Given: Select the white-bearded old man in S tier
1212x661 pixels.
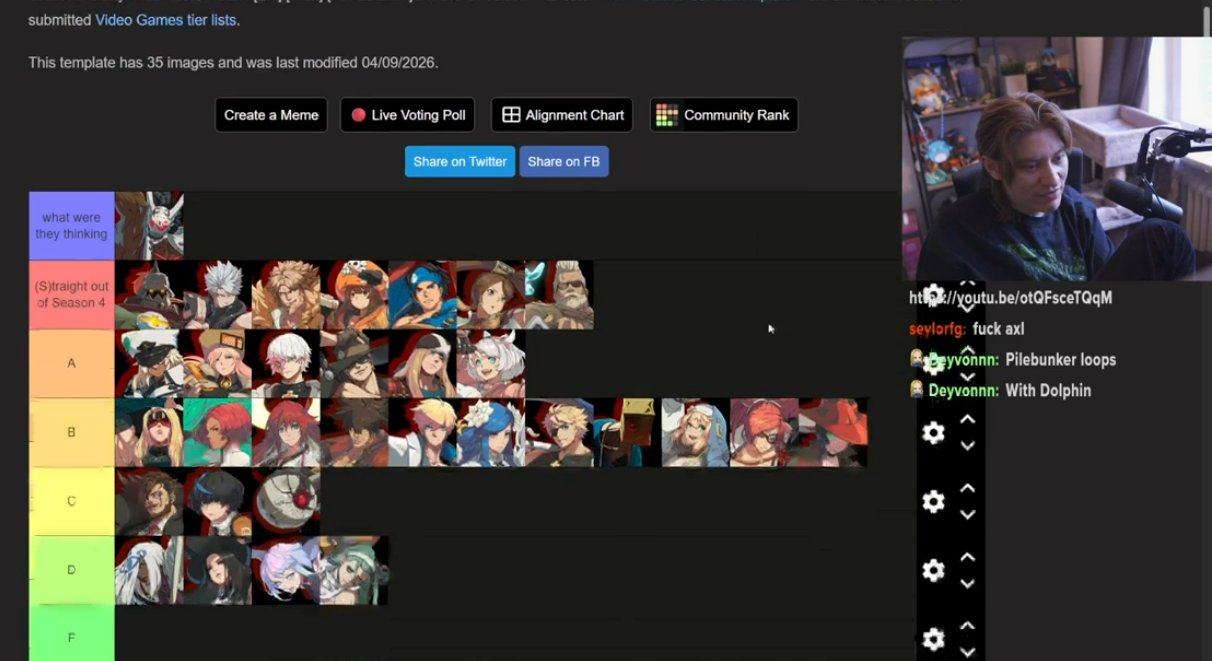Looking at the screenshot, I should [x=559, y=295].
